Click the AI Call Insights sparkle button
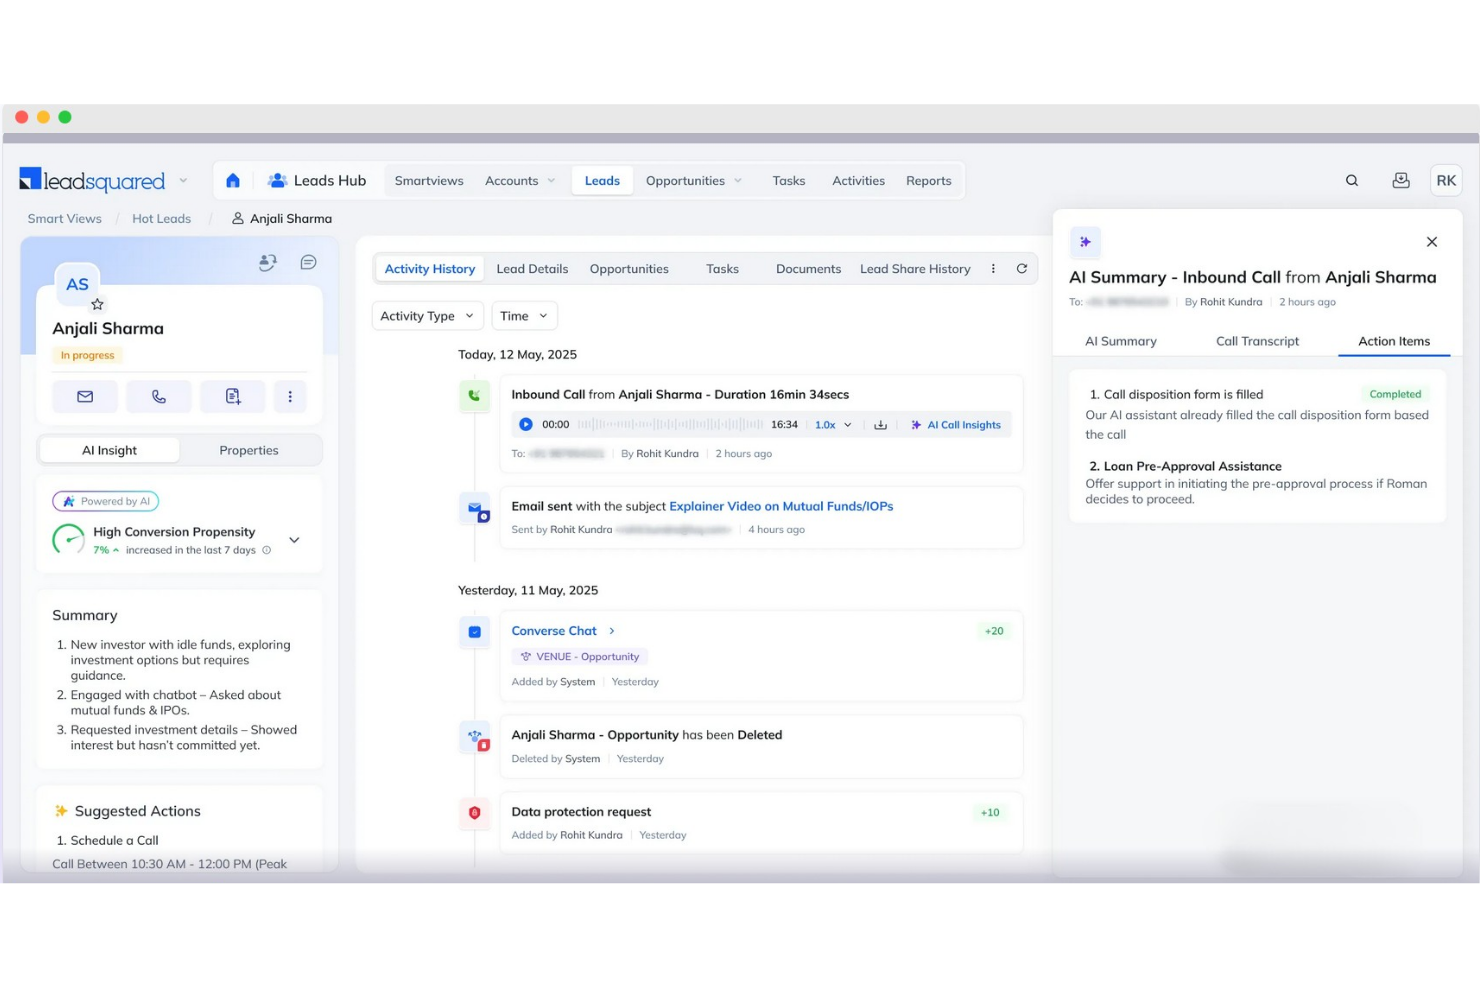The height and width of the screenshot is (987, 1480). click(955, 424)
